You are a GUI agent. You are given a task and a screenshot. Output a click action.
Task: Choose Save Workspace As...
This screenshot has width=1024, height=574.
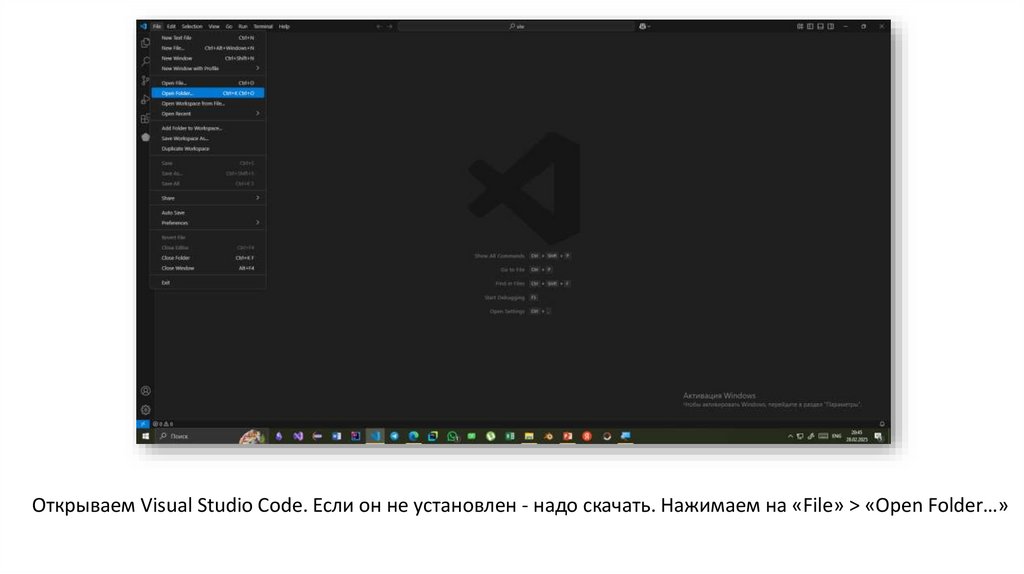(208, 138)
